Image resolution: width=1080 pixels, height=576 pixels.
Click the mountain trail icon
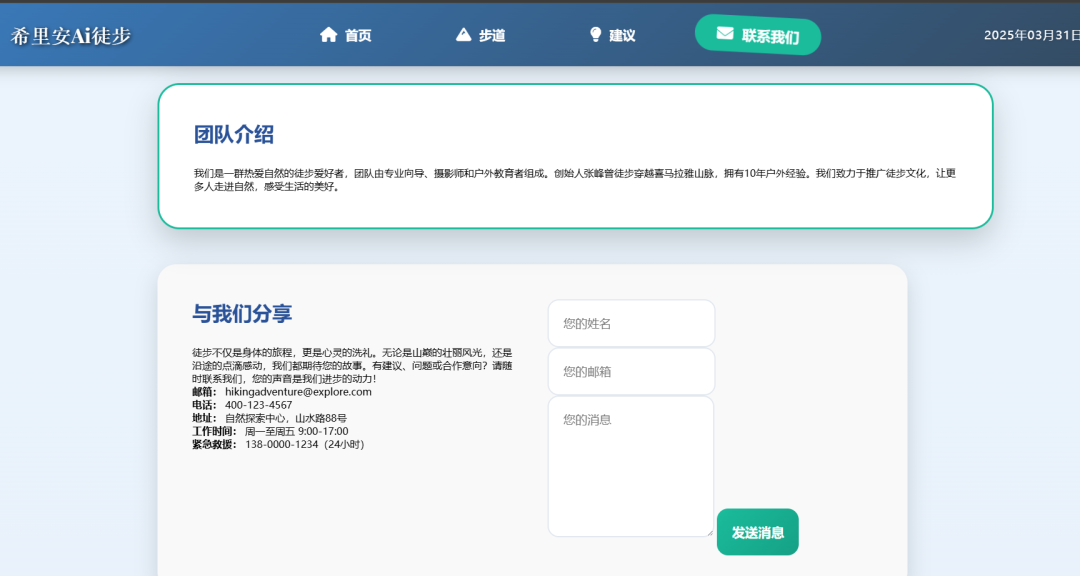tap(464, 34)
